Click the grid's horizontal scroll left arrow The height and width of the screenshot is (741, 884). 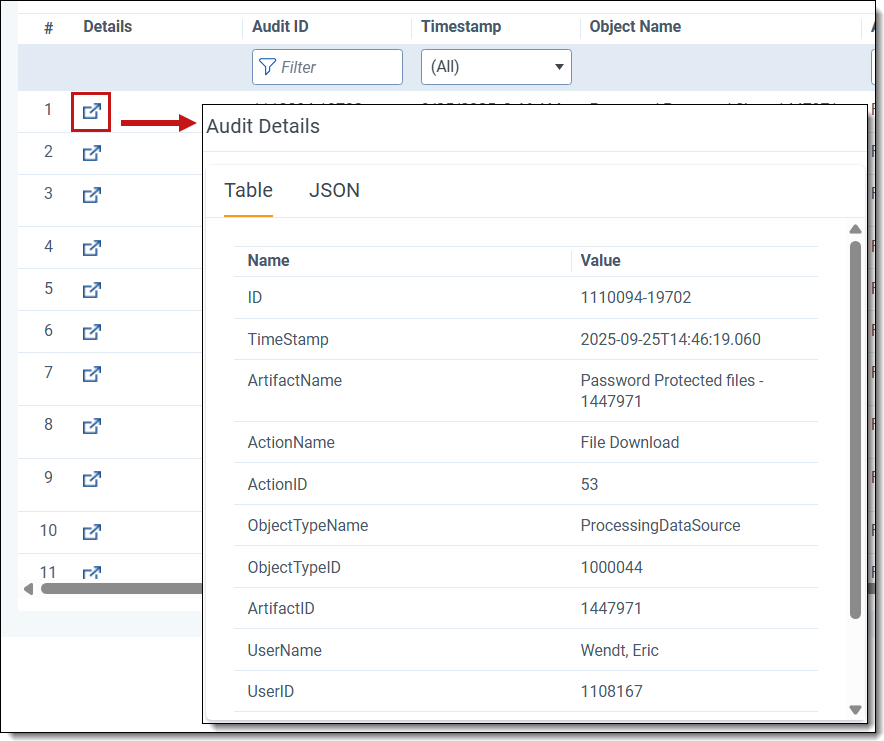click(28, 588)
